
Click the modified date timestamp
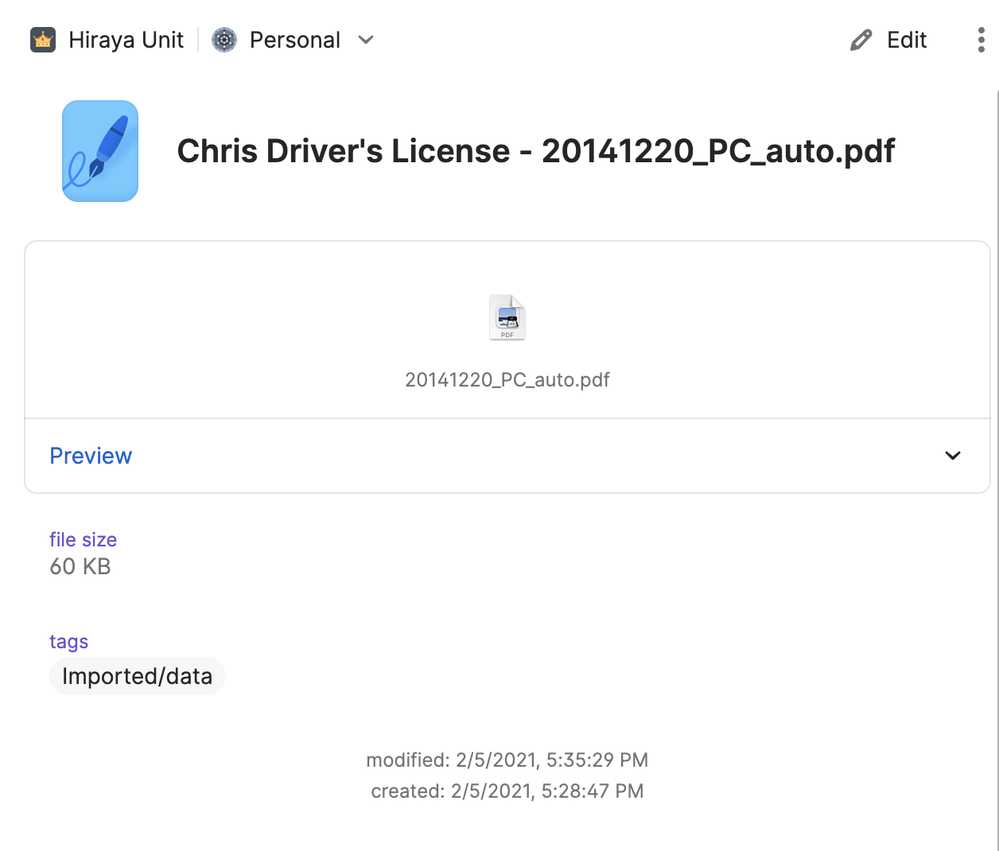507,761
